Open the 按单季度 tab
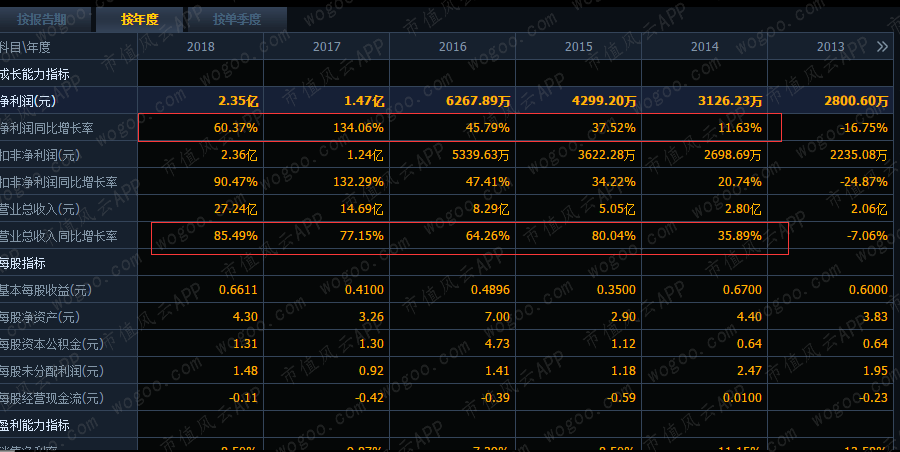 [236, 20]
